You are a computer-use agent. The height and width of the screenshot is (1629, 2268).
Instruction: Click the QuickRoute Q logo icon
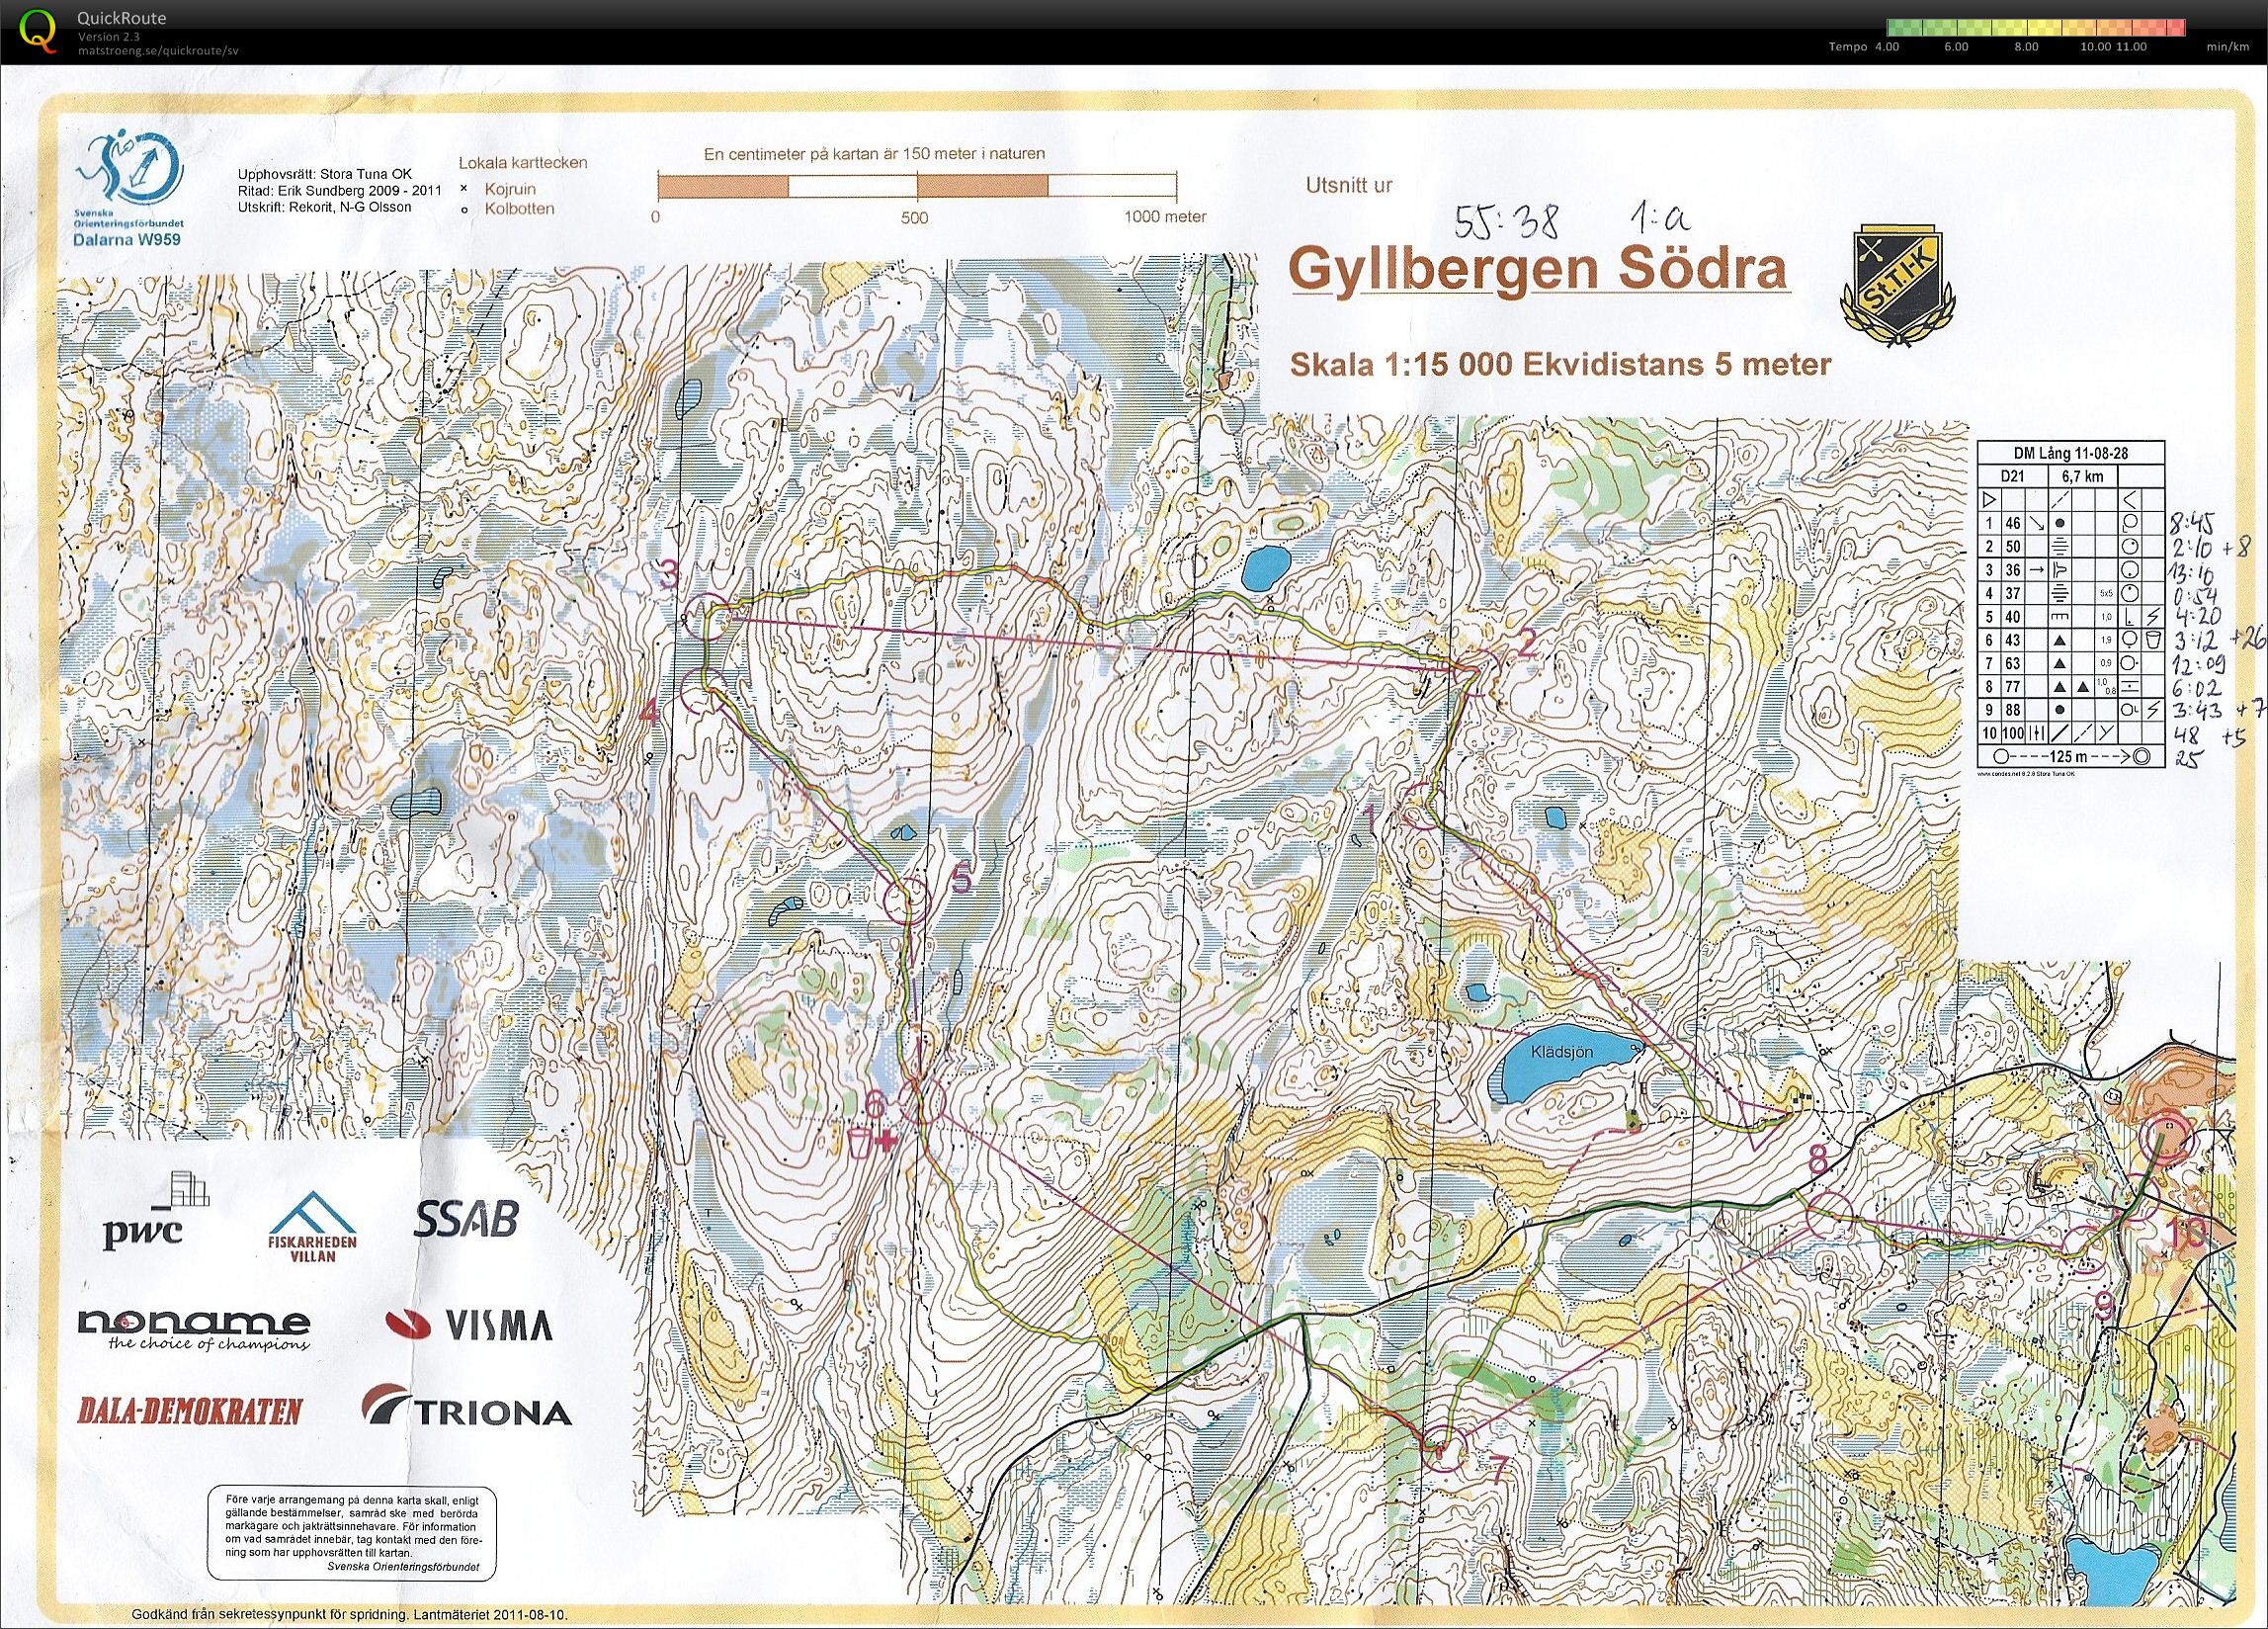pyautogui.click(x=39, y=29)
